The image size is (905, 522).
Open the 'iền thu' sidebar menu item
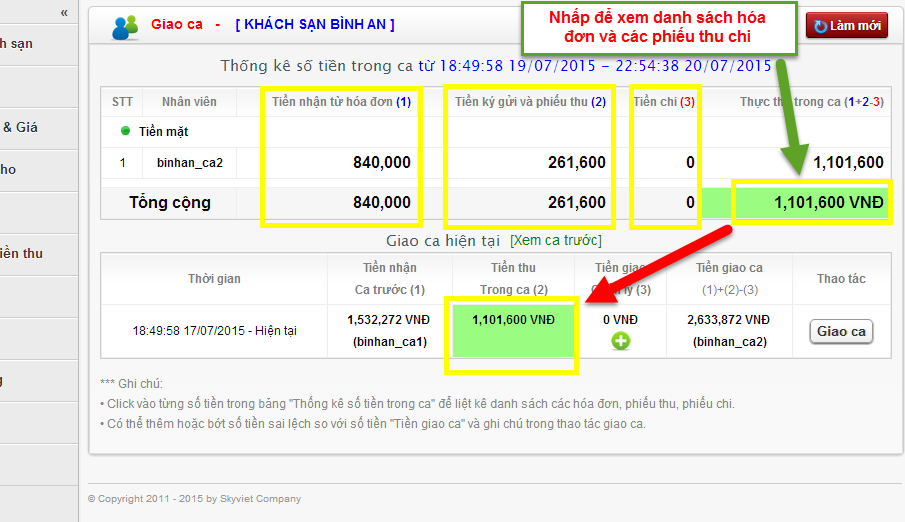point(21,253)
